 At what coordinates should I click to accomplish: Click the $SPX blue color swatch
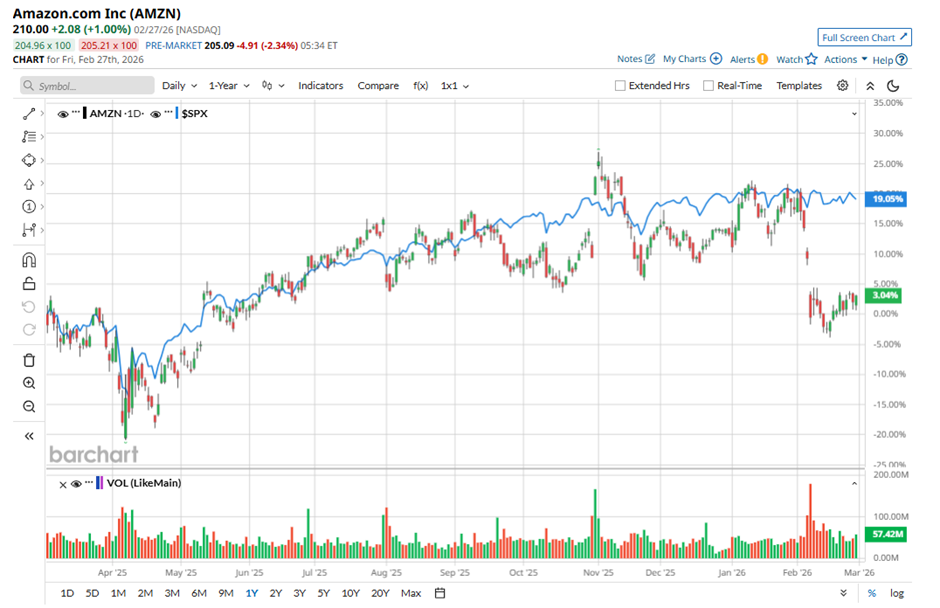177,113
